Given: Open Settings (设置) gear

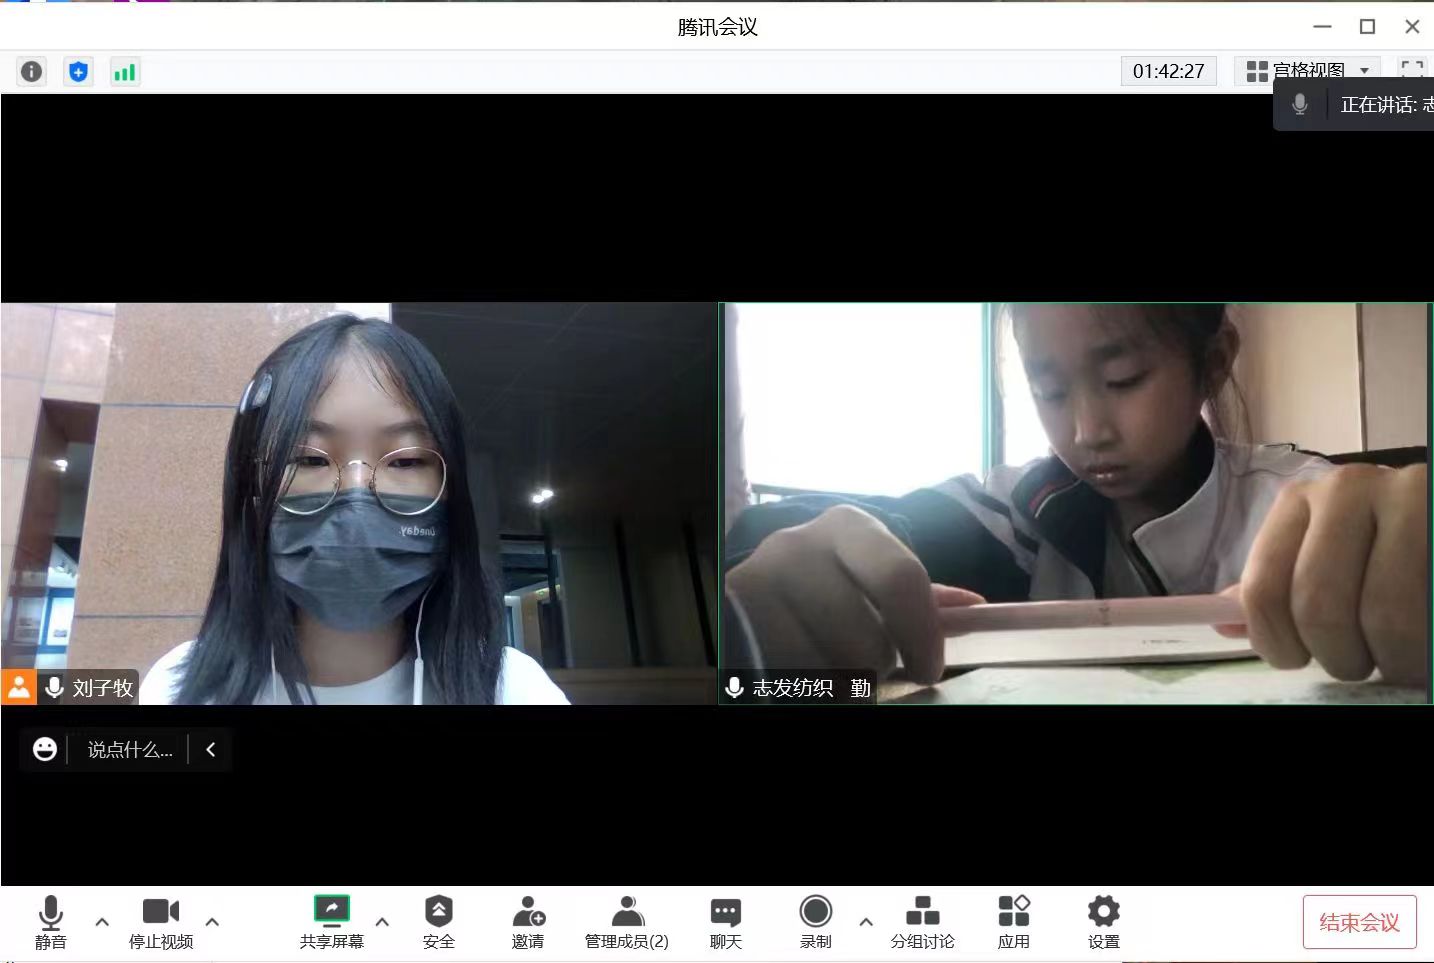Looking at the screenshot, I should 1103,922.
